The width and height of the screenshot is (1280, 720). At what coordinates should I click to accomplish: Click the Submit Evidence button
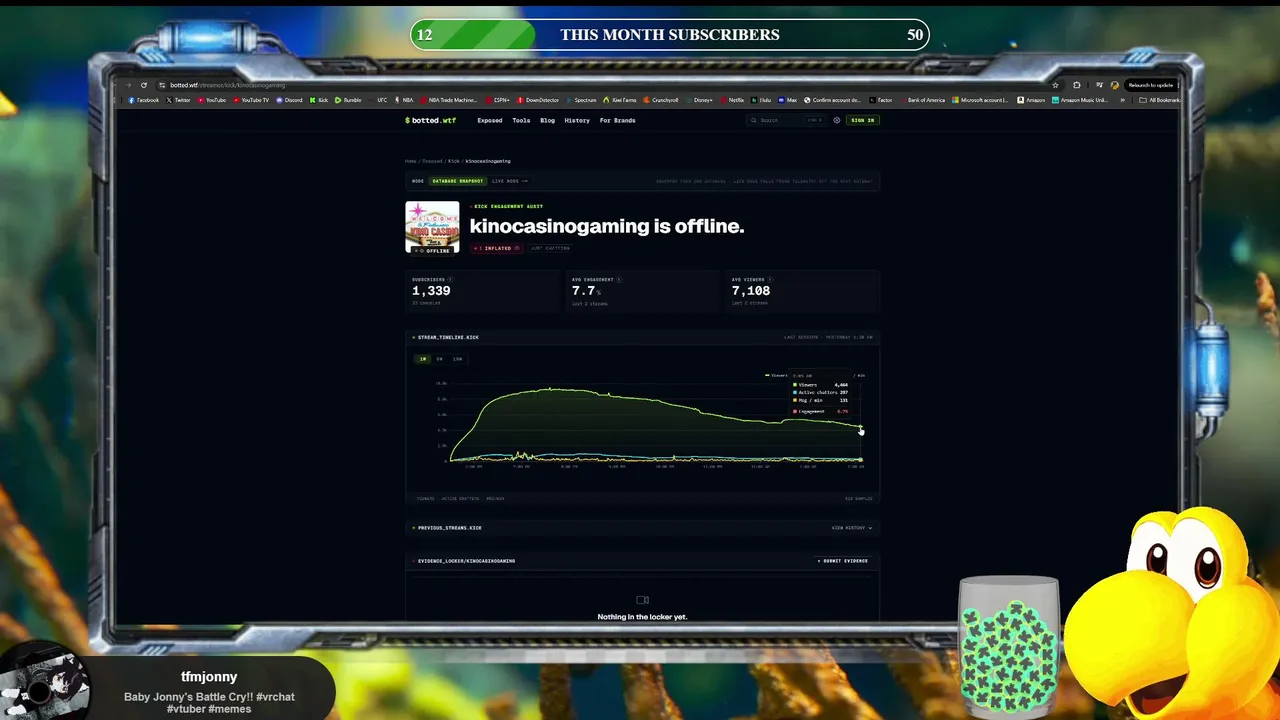[x=845, y=561]
